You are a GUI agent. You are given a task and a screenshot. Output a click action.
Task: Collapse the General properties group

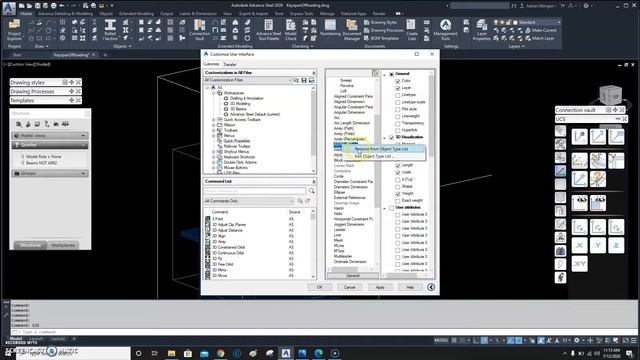(384, 74)
